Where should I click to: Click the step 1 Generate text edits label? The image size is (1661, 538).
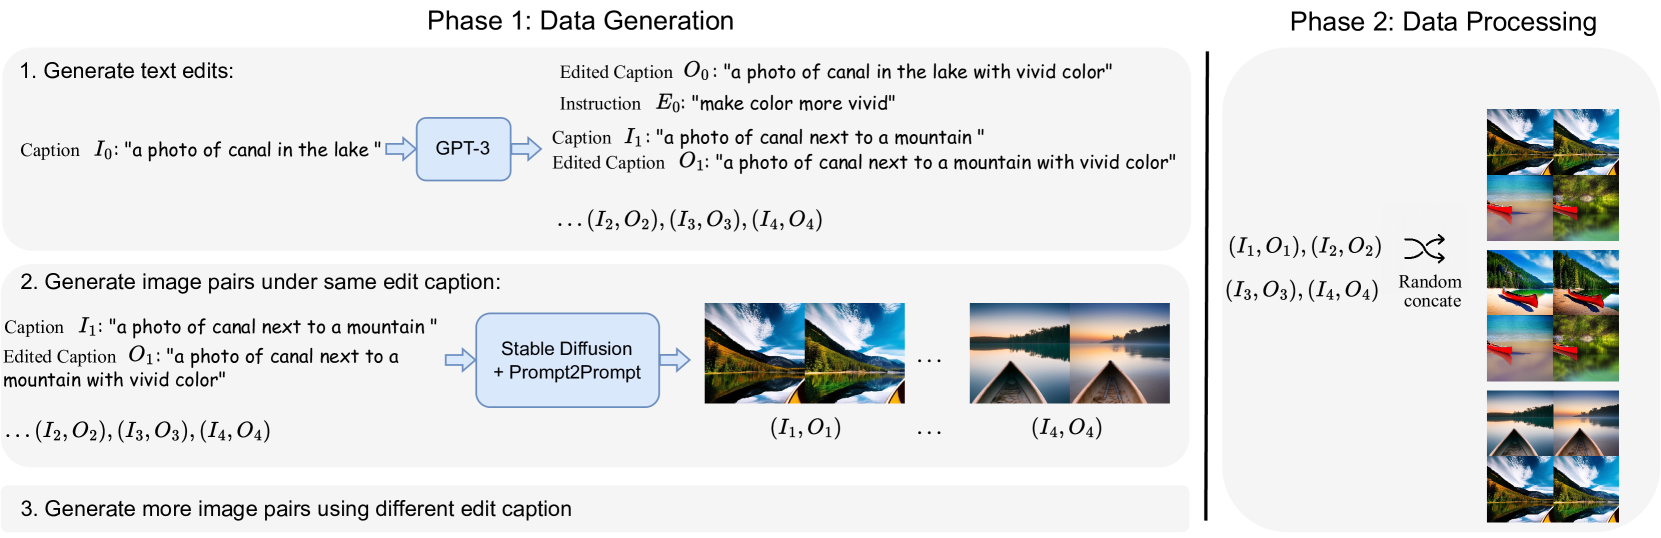point(127,71)
